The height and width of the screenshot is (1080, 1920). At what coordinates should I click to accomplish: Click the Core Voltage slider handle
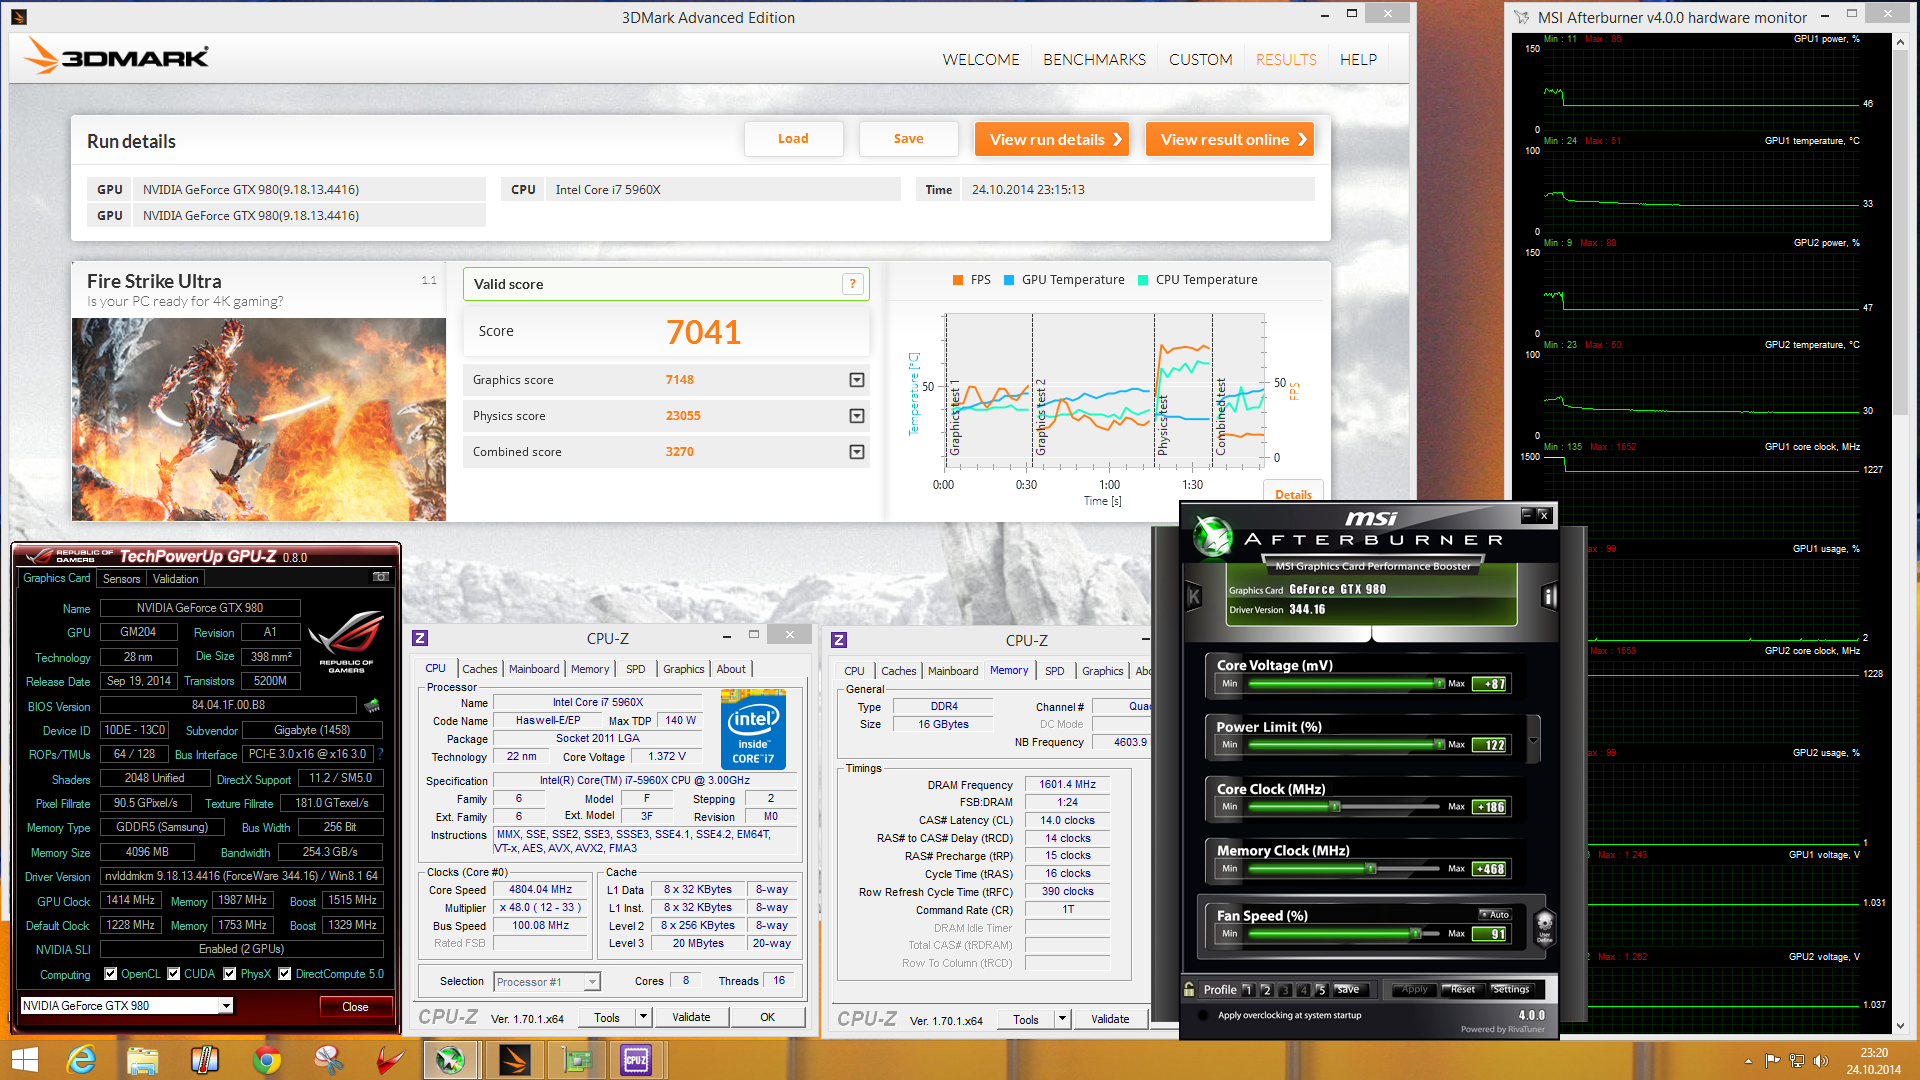coord(1439,684)
